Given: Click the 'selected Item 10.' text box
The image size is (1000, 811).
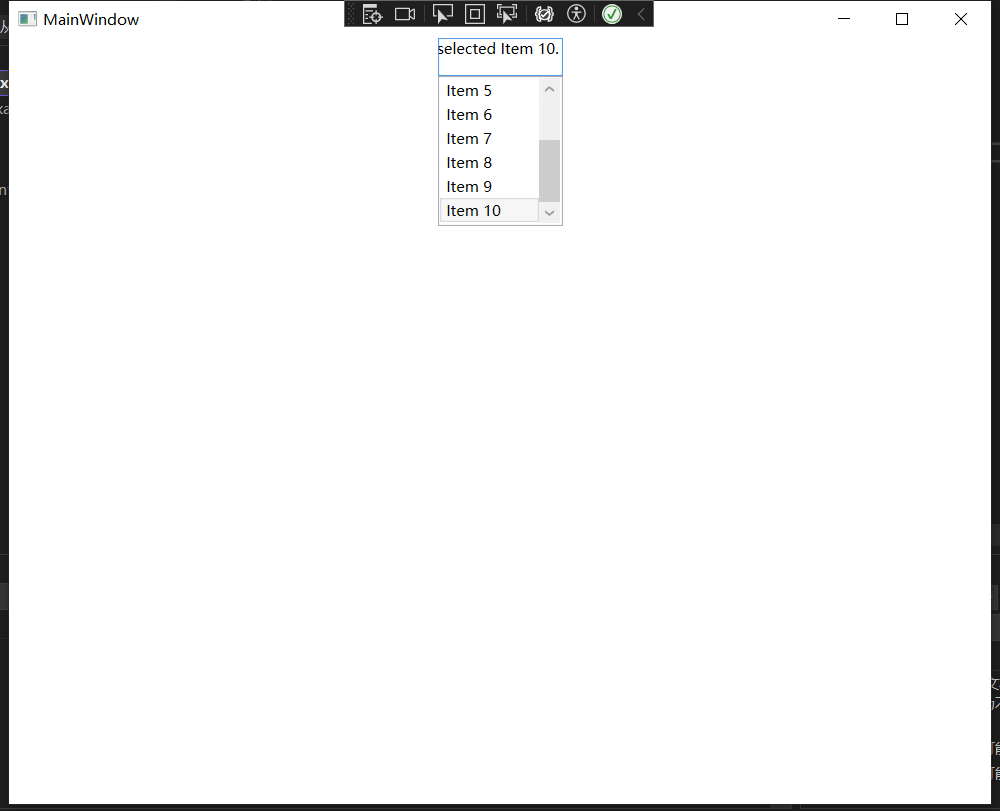Looking at the screenshot, I should coord(500,57).
